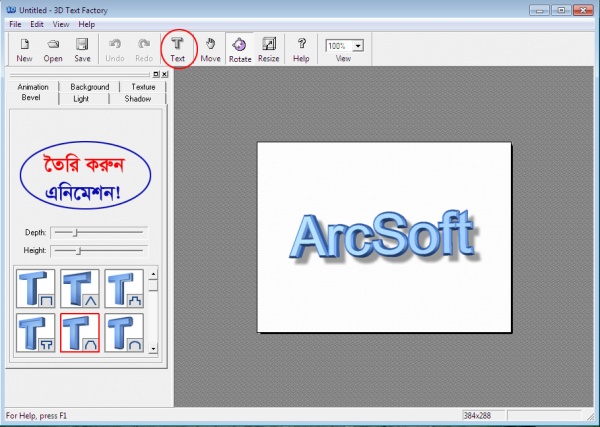The height and width of the screenshot is (427, 600).
Task: Click the application icon in title bar
Action: (x=11, y=10)
